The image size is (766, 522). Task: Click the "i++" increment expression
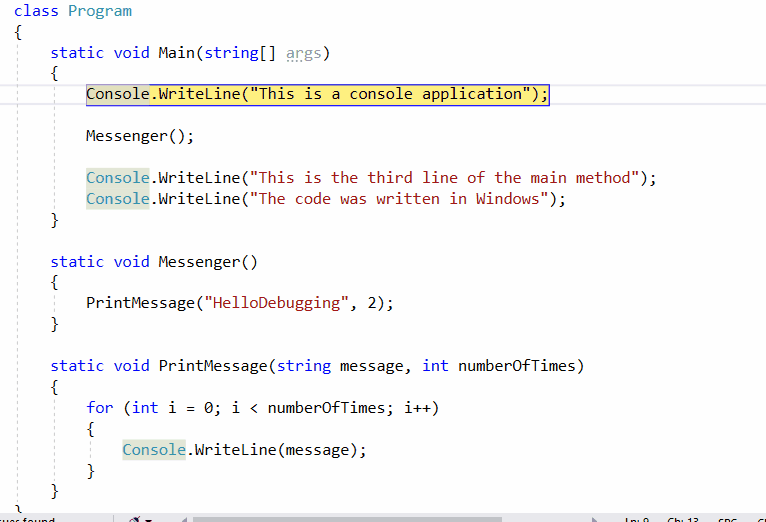(417, 408)
